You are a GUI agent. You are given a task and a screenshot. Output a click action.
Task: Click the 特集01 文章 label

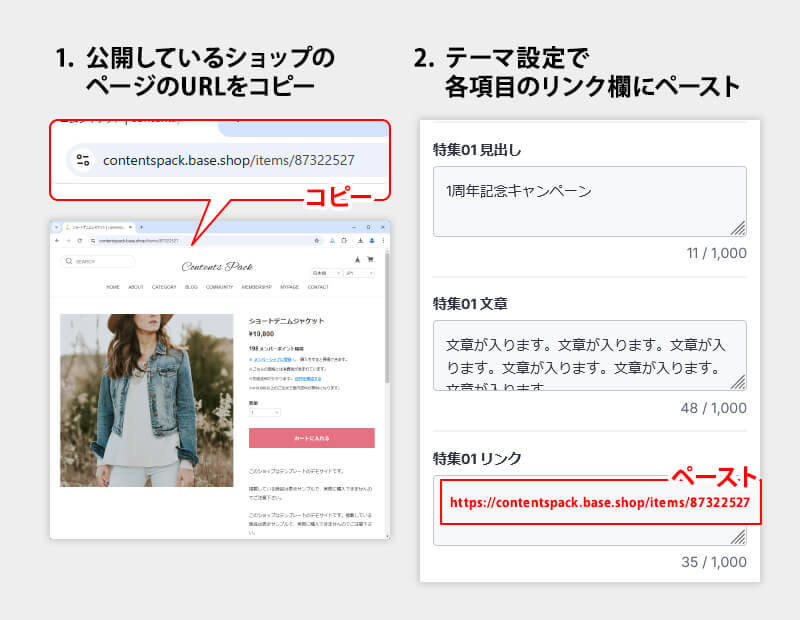pos(470,304)
